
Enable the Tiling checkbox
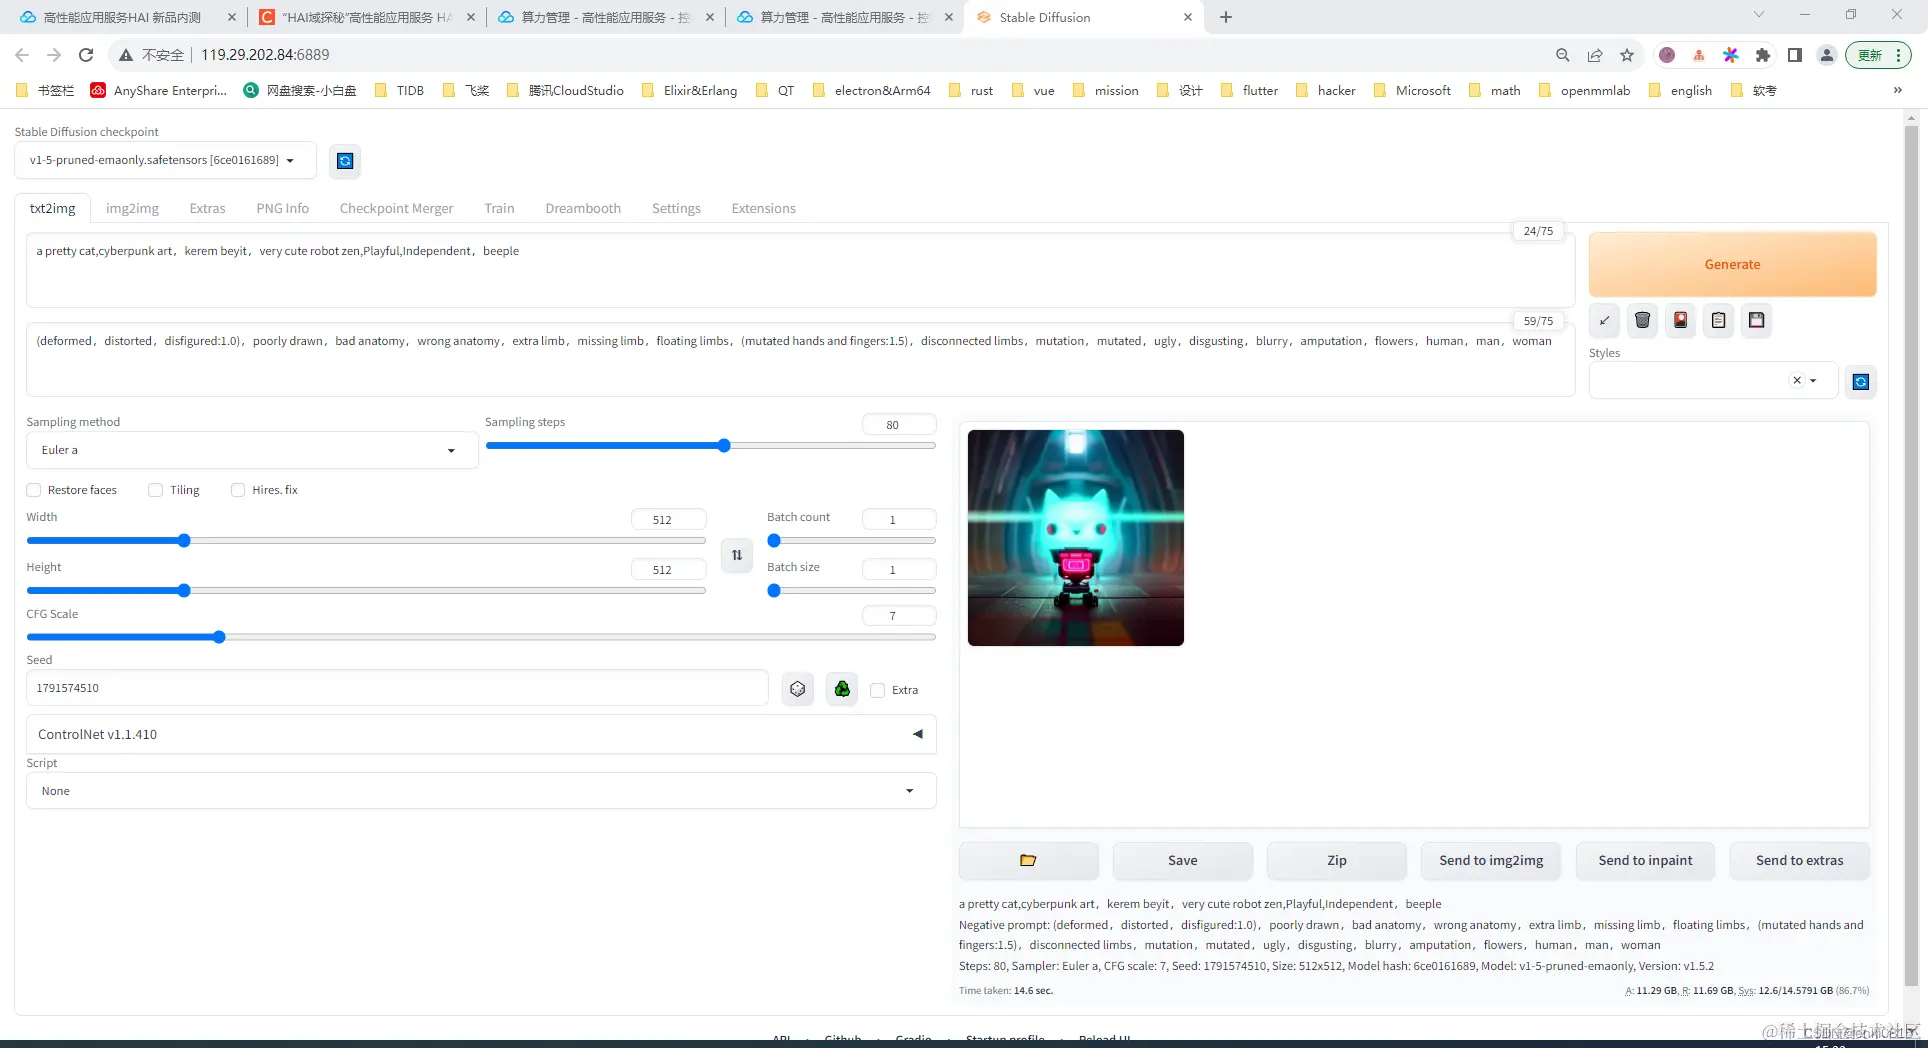click(x=155, y=490)
